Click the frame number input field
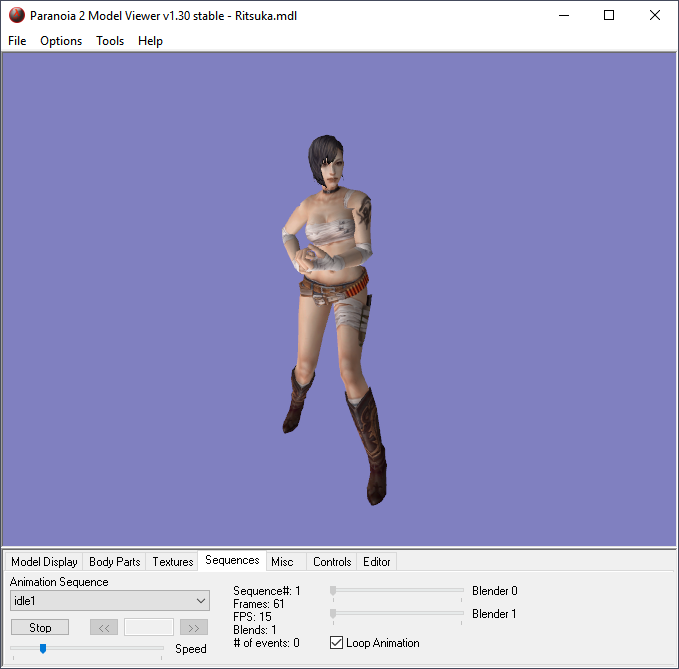679x669 pixels. 149,627
